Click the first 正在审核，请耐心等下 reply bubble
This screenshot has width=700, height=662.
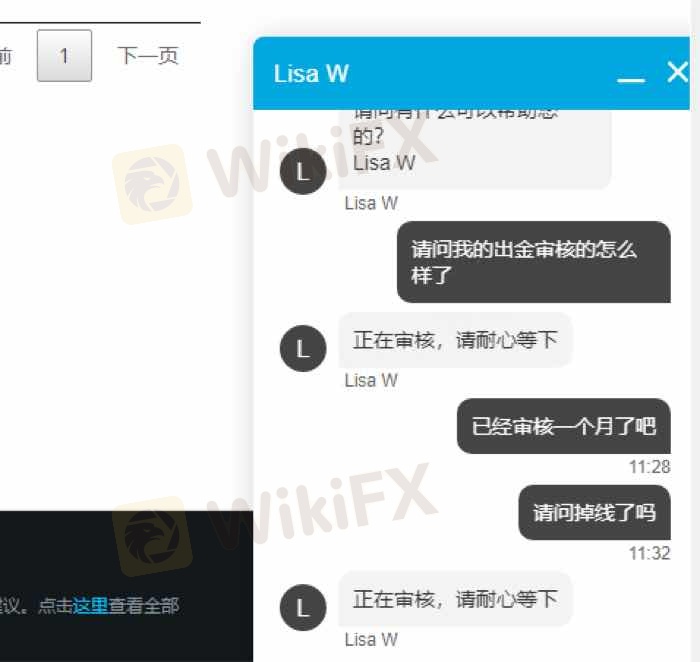tap(455, 340)
